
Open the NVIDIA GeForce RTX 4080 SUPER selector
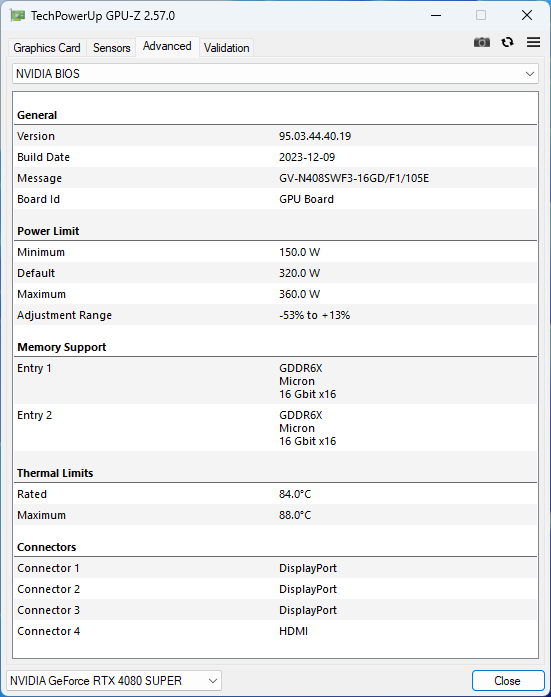[114, 681]
